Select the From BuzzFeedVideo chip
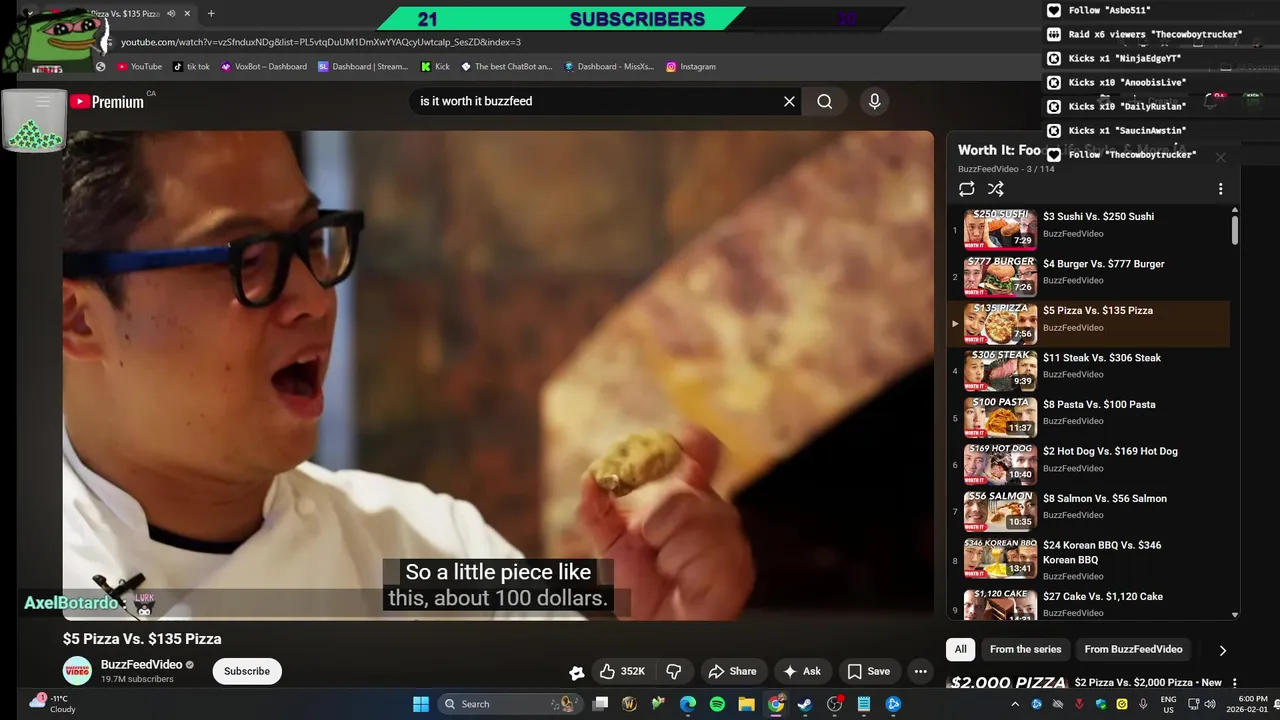 1133,649
